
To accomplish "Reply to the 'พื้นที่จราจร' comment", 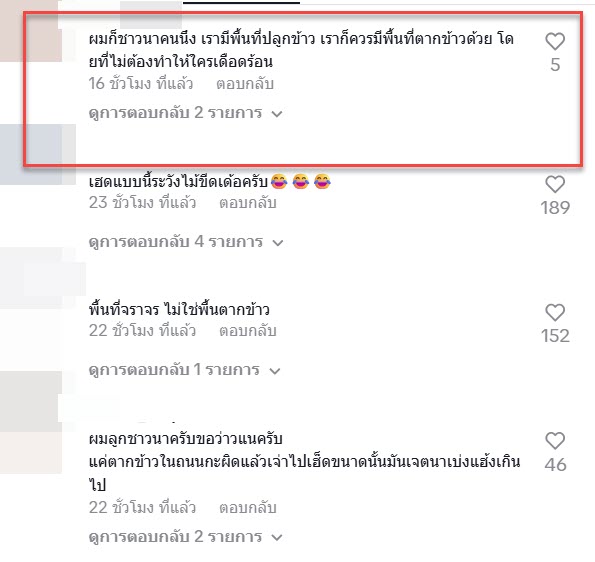I will 247,331.
